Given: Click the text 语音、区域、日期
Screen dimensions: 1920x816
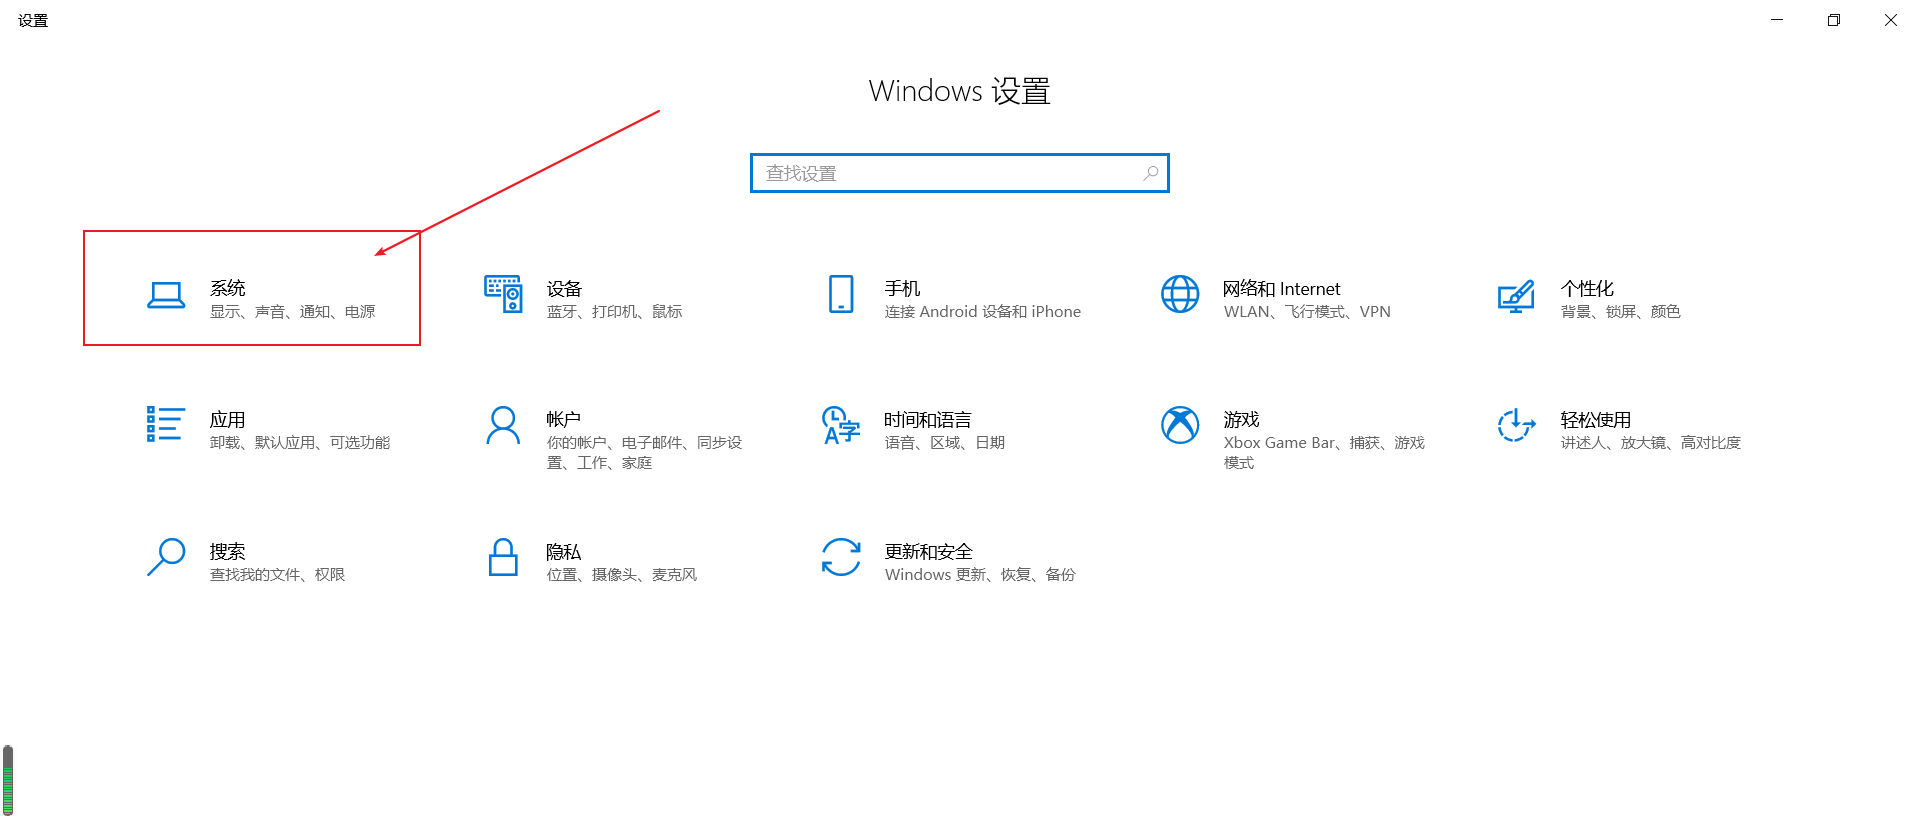Looking at the screenshot, I should (944, 443).
